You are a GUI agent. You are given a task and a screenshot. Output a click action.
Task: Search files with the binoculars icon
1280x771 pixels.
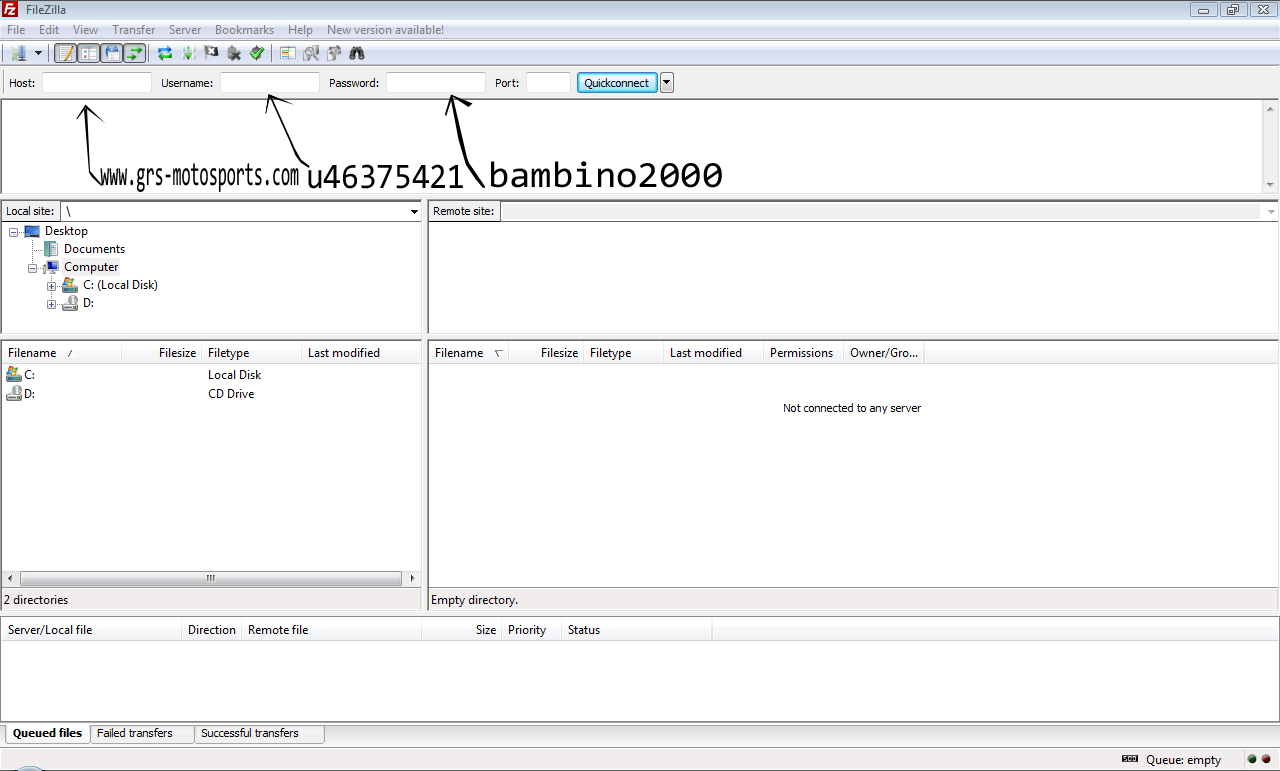pos(357,53)
